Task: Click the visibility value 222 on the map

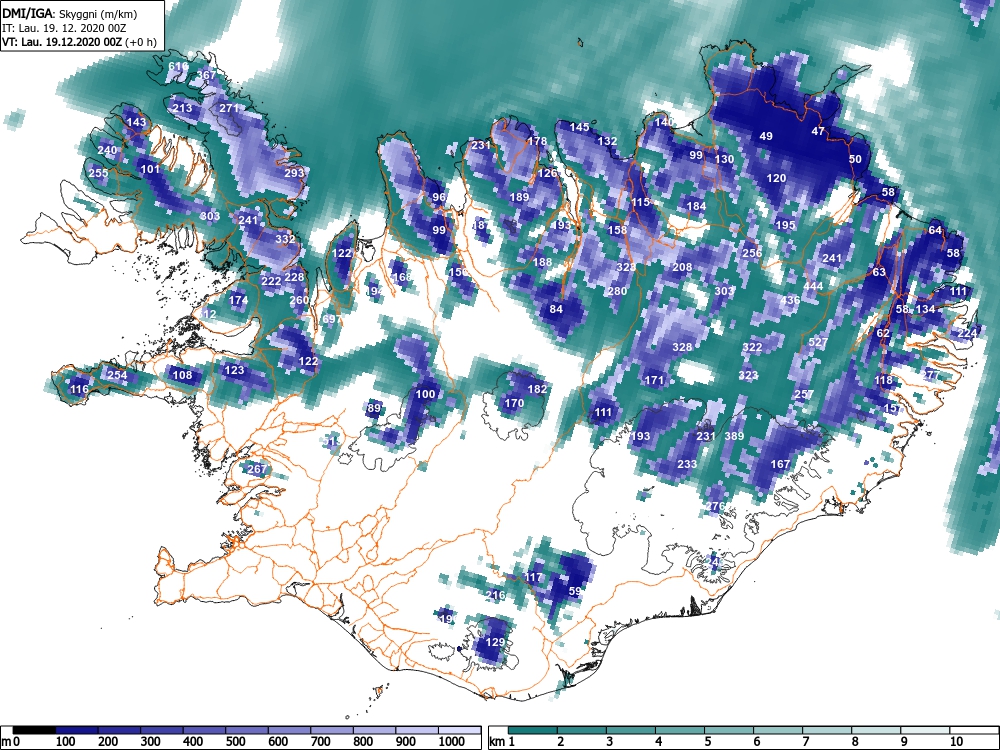Action: click(271, 281)
